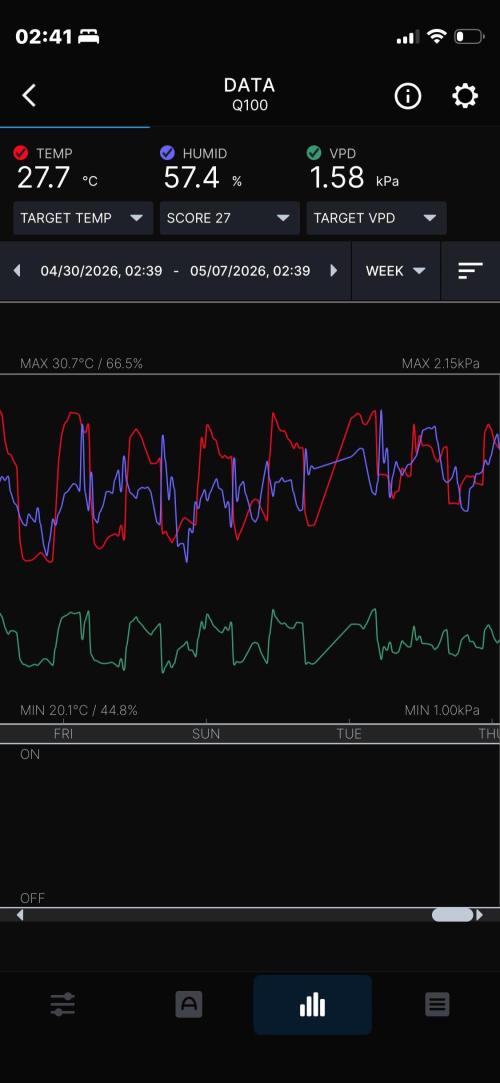The image size is (500, 1083).
Task: Go back with the left chevron icon
Action: click(29, 96)
